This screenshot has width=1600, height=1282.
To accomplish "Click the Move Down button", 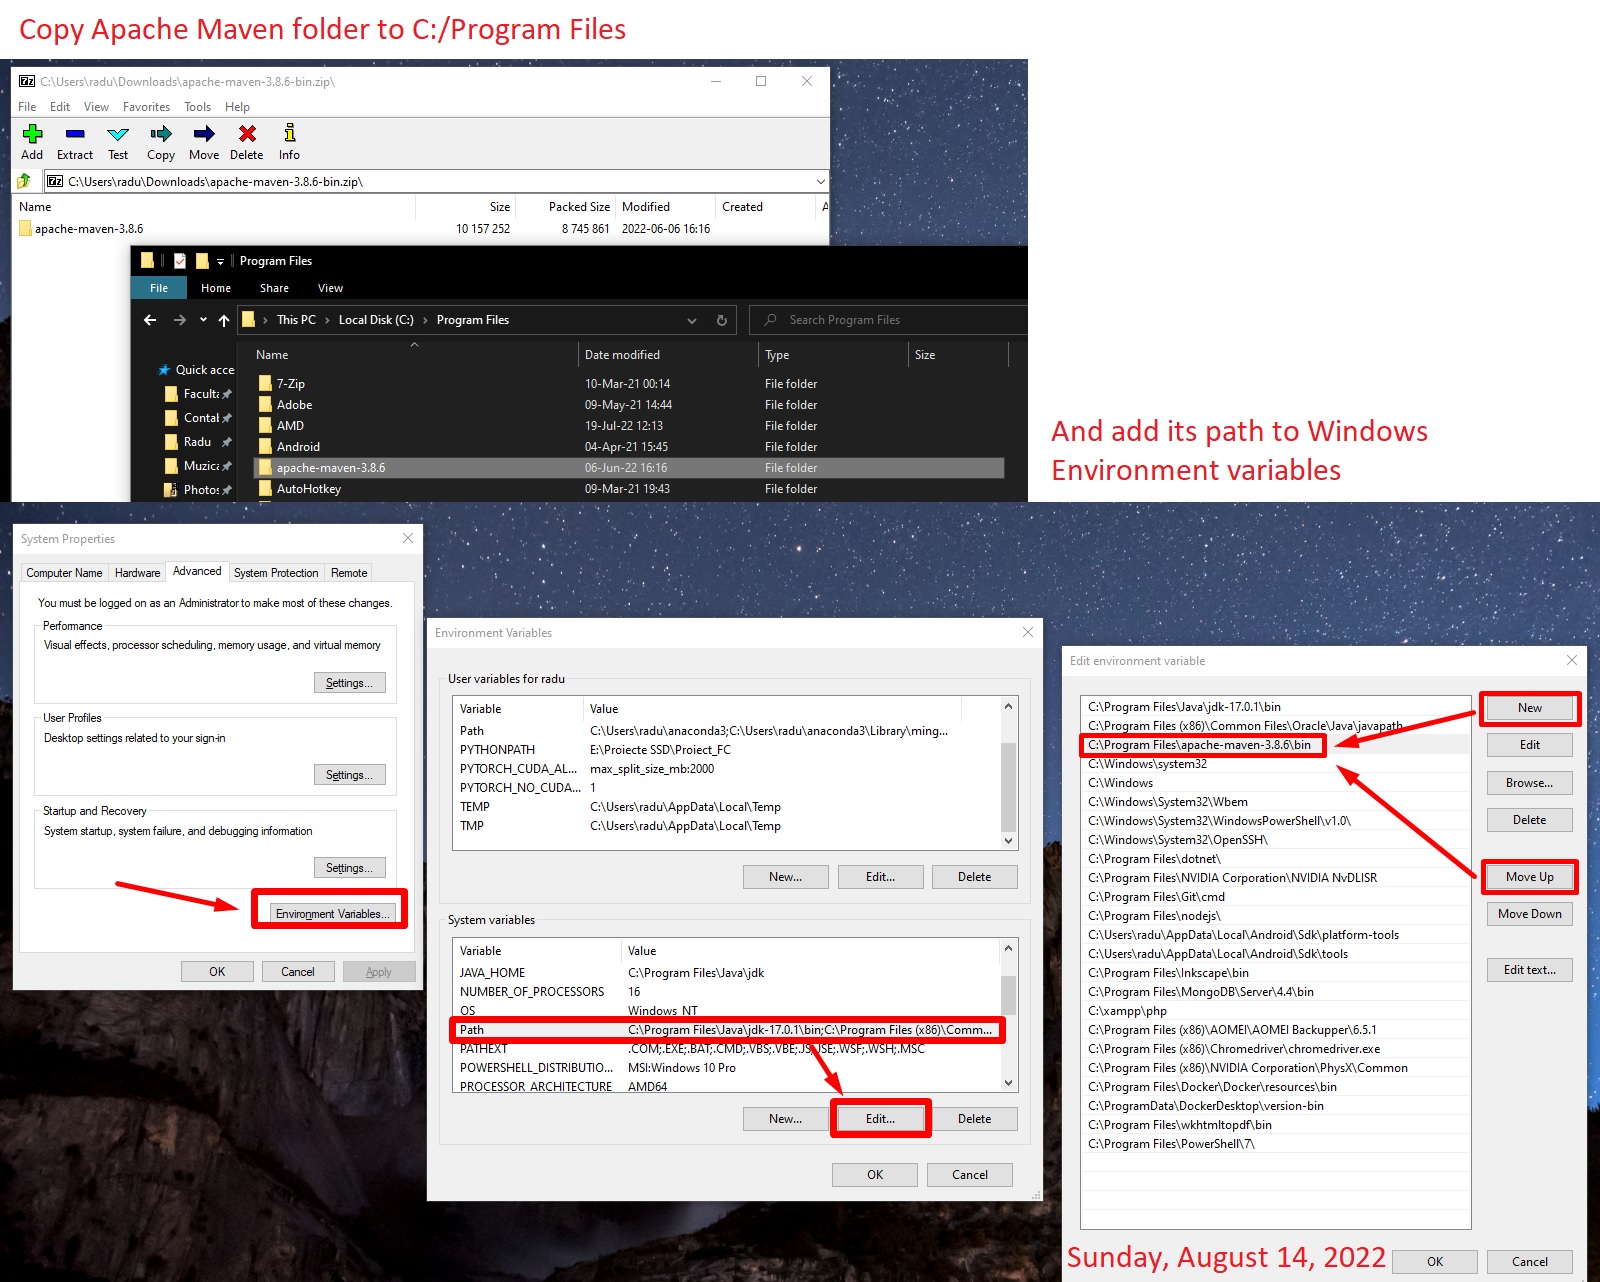I will (x=1529, y=914).
